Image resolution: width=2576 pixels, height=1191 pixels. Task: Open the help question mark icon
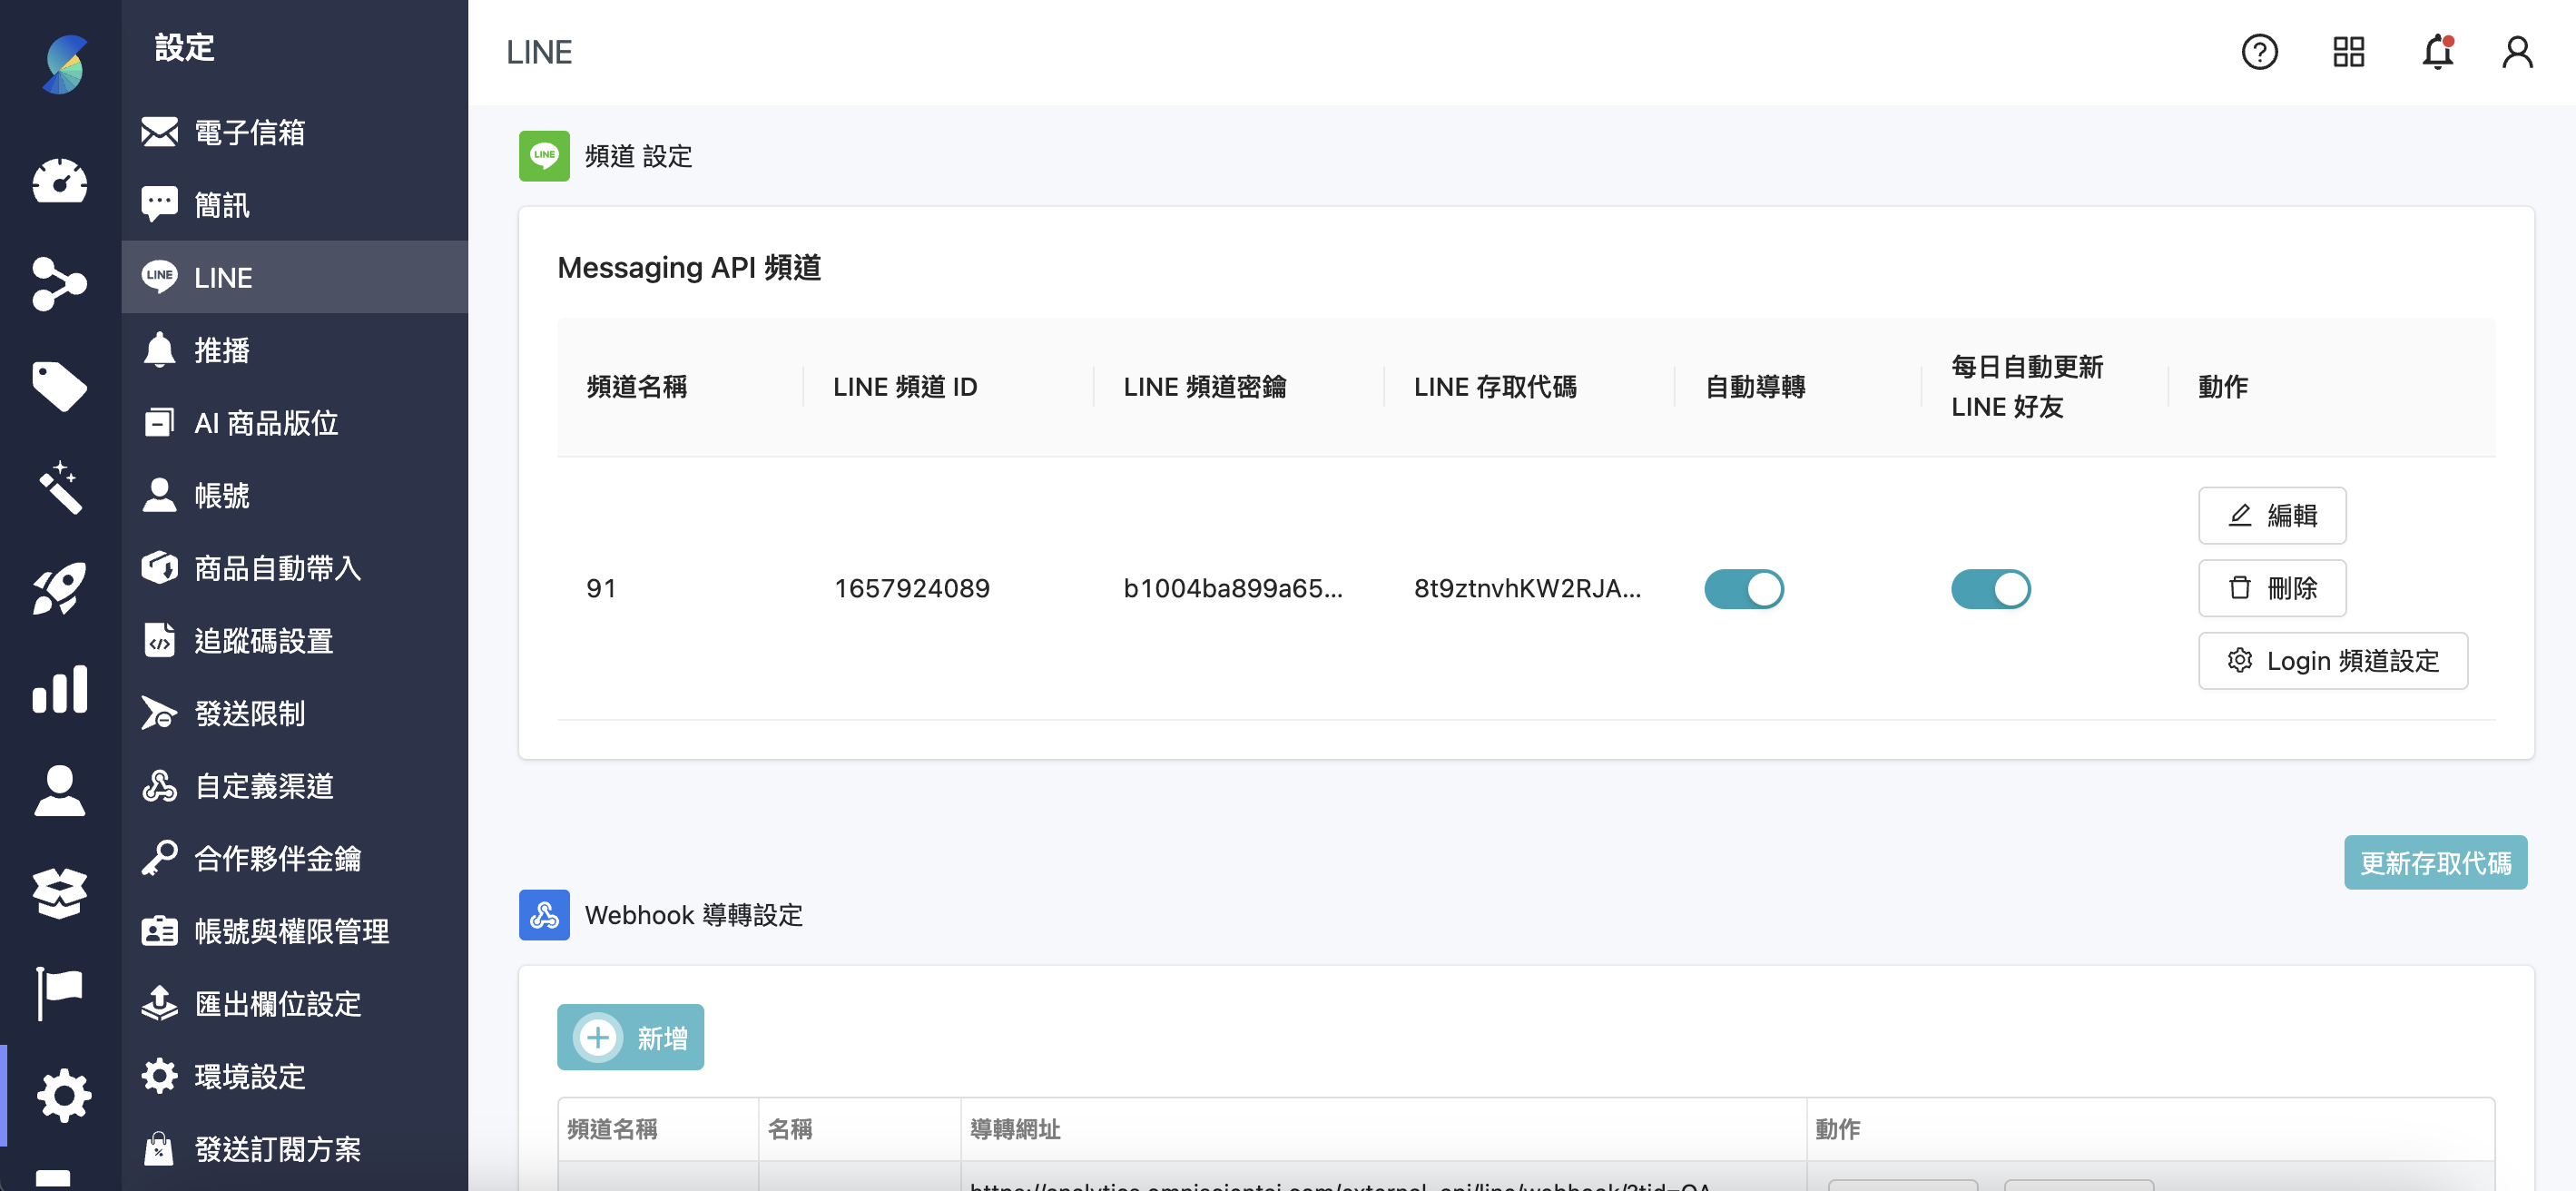(x=2259, y=51)
